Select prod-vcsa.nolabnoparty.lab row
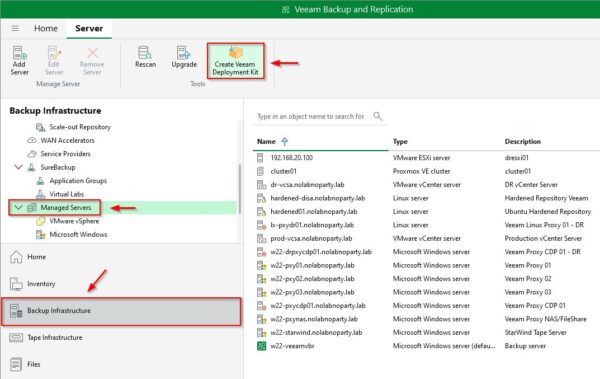This screenshot has width=600, height=379. click(426, 238)
